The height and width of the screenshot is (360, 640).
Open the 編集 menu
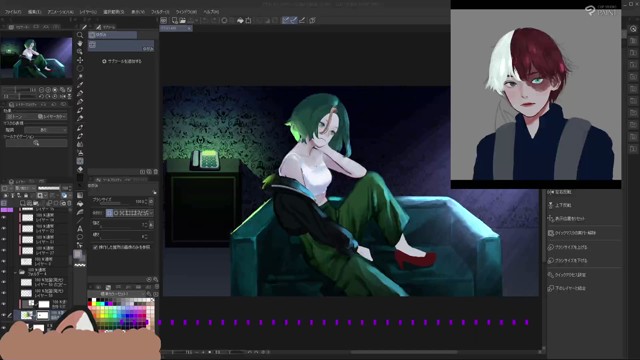point(35,12)
